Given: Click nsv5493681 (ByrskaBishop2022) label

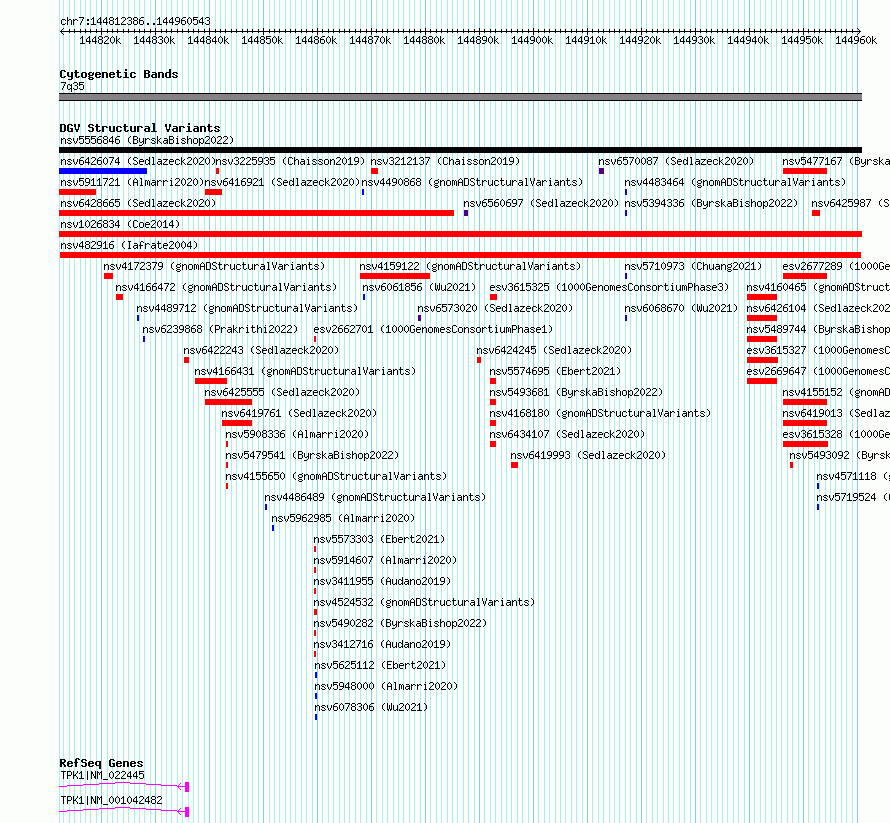Looking at the screenshot, I should (x=576, y=392).
